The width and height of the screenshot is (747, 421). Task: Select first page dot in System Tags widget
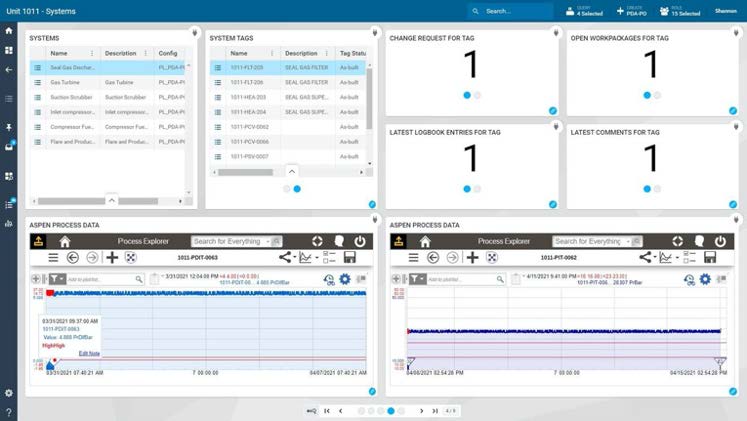(x=286, y=189)
